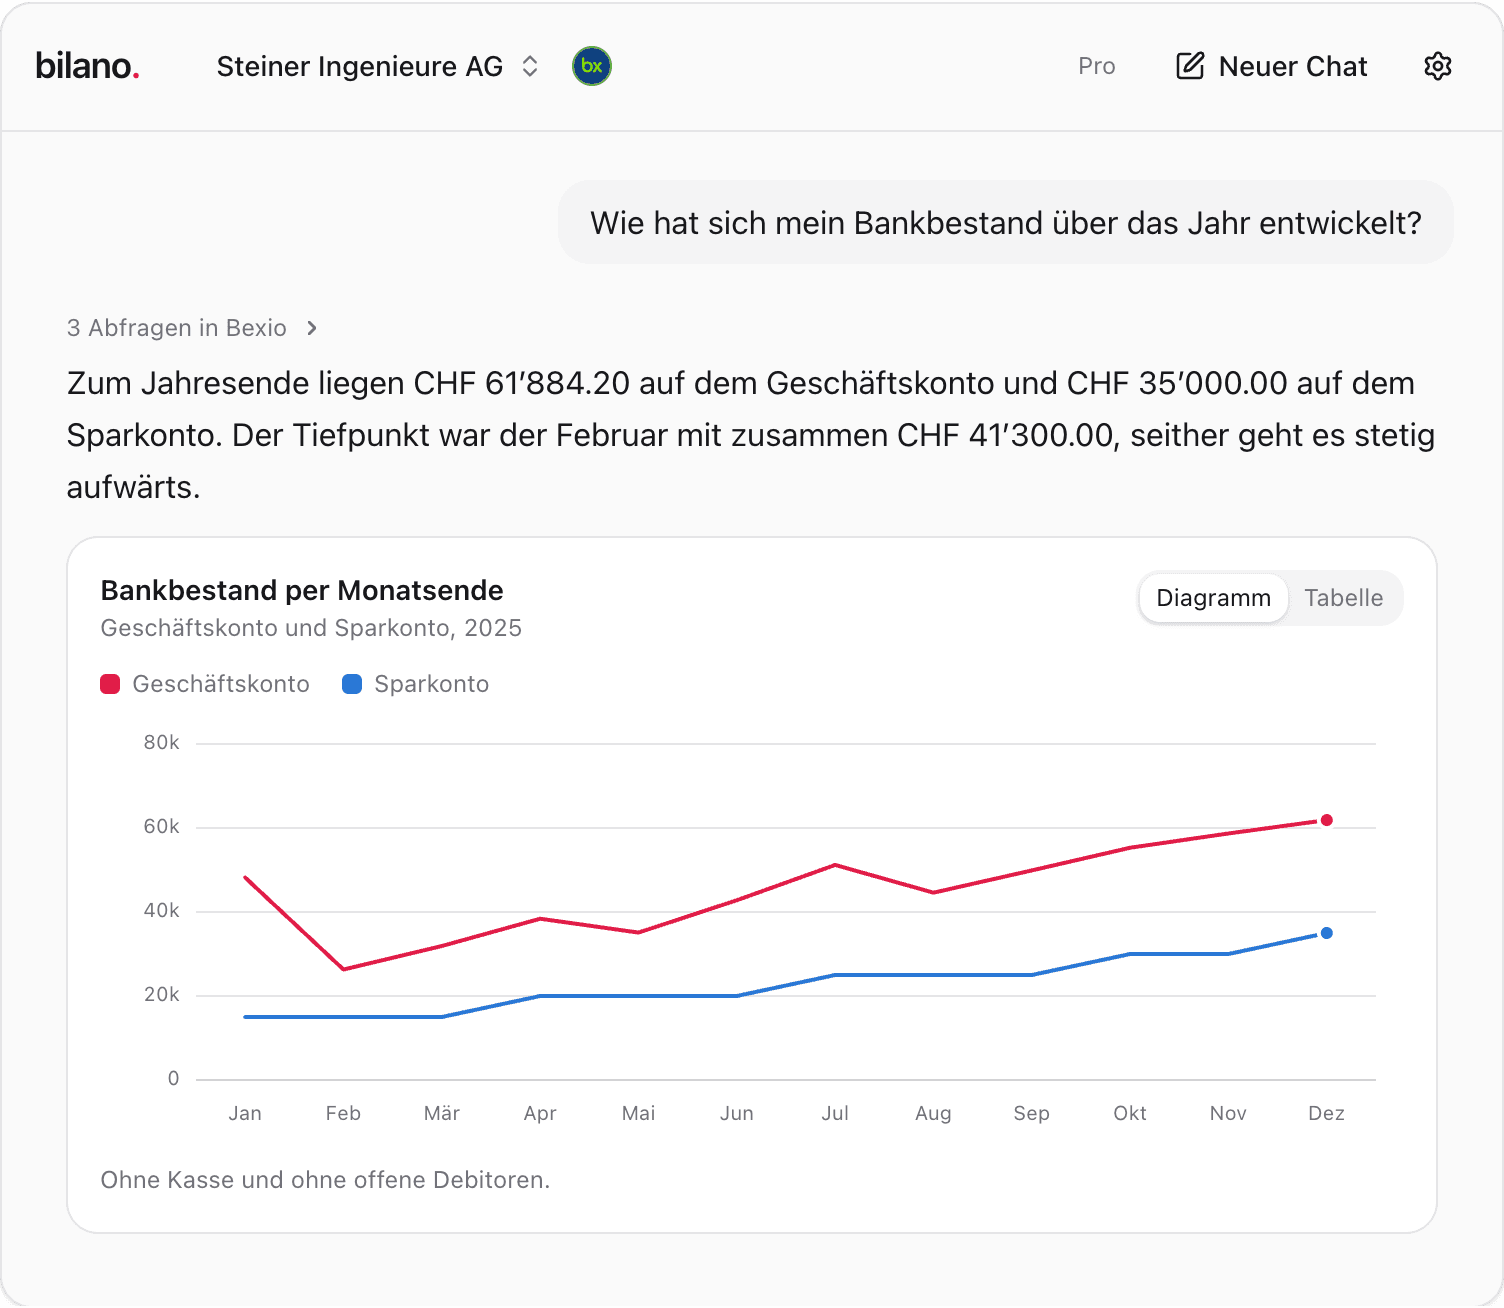Click the Jul month label
This screenshot has width=1504, height=1308.
(x=835, y=1113)
